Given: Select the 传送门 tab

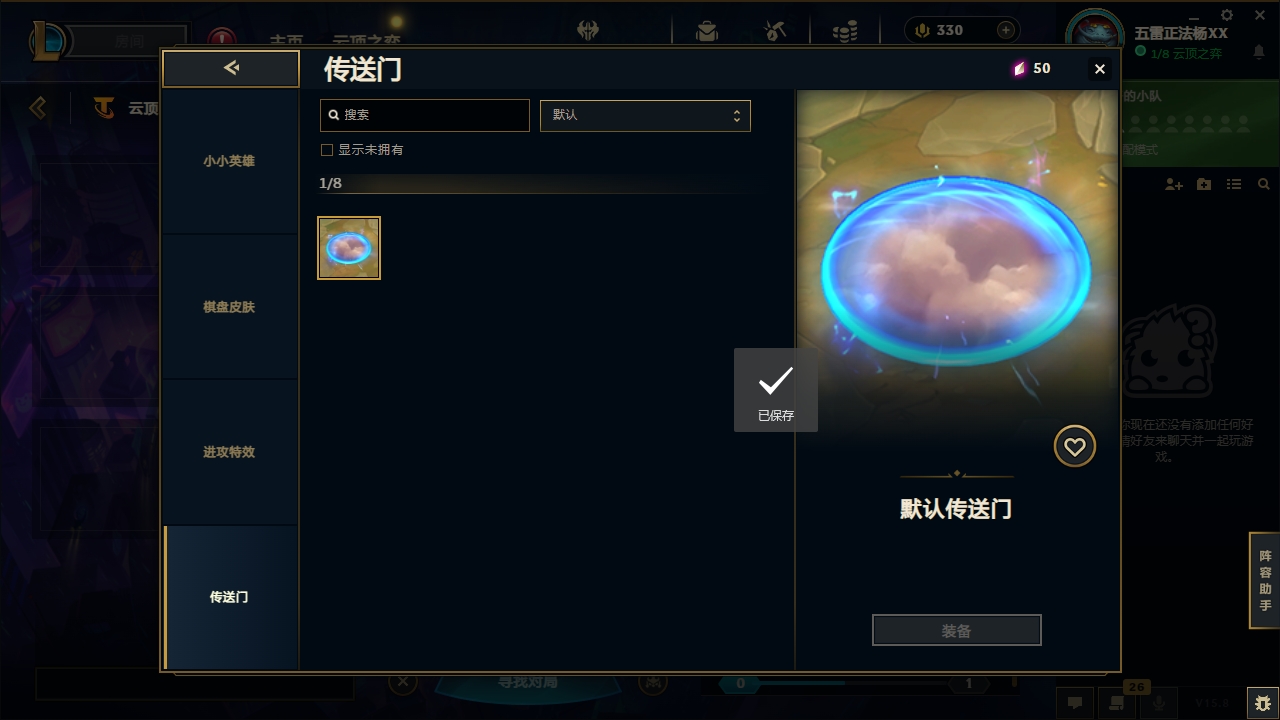Looking at the screenshot, I should point(230,597).
